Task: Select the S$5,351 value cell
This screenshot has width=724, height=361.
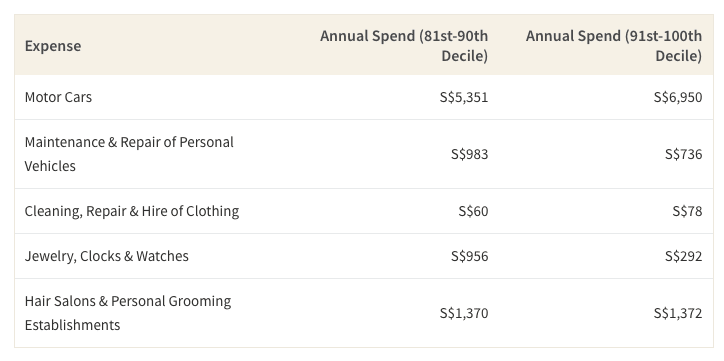Action: (x=464, y=97)
